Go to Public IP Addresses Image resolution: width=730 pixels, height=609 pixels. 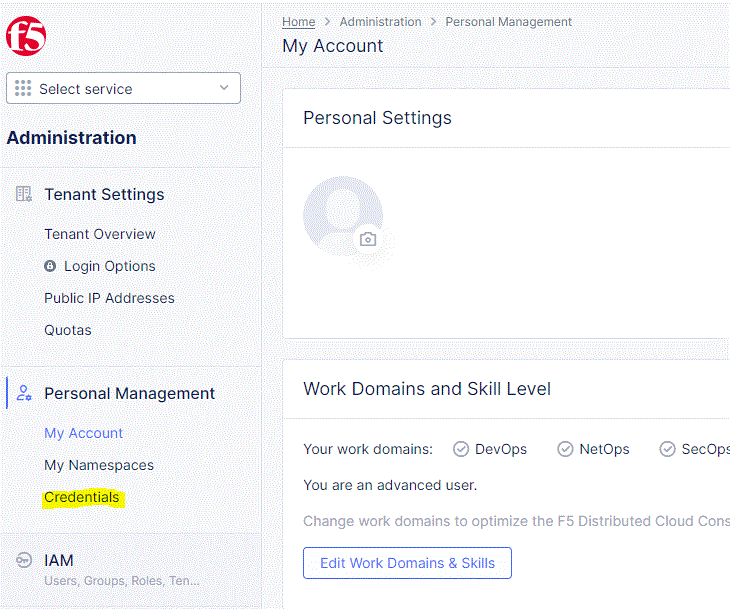pyautogui.click(x=109, y=298)
